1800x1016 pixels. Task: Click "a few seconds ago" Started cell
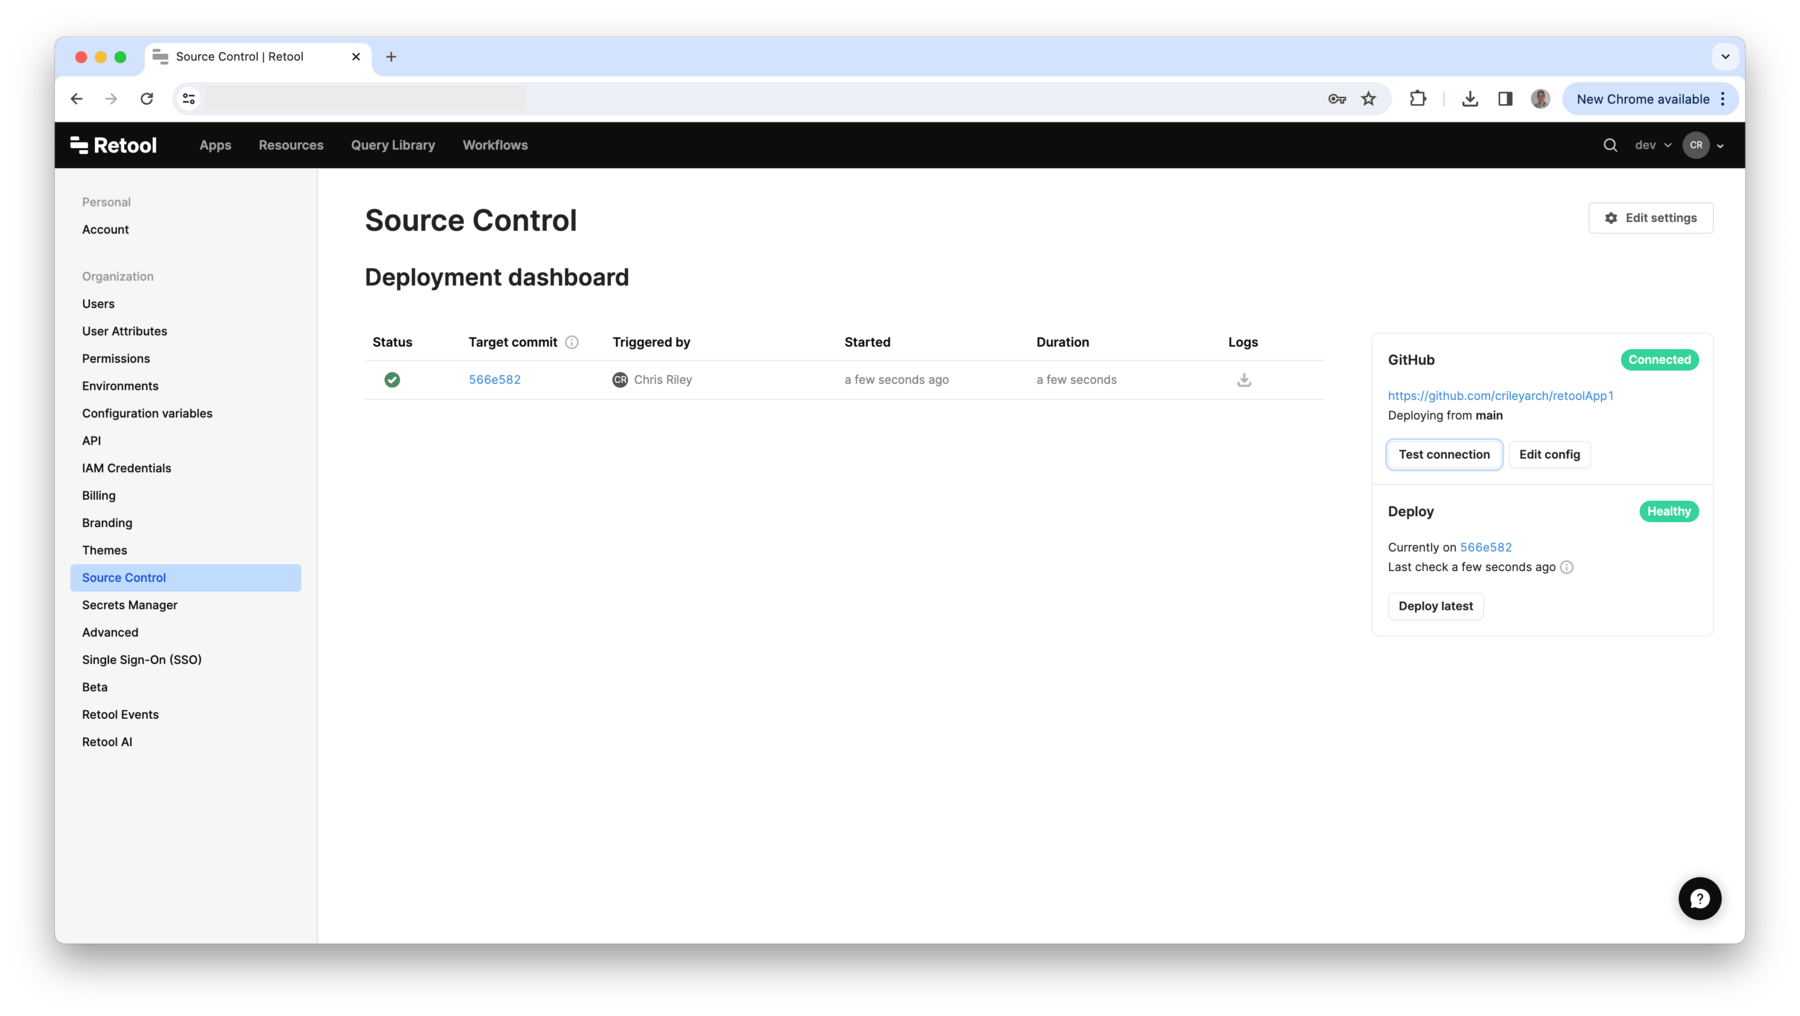tap(896, 380)
